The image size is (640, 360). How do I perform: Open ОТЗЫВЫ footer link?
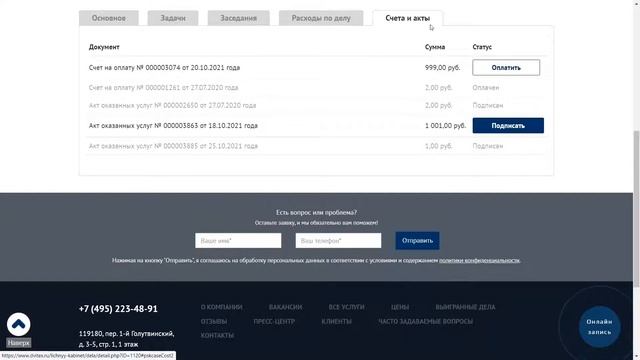pos(213,321)
